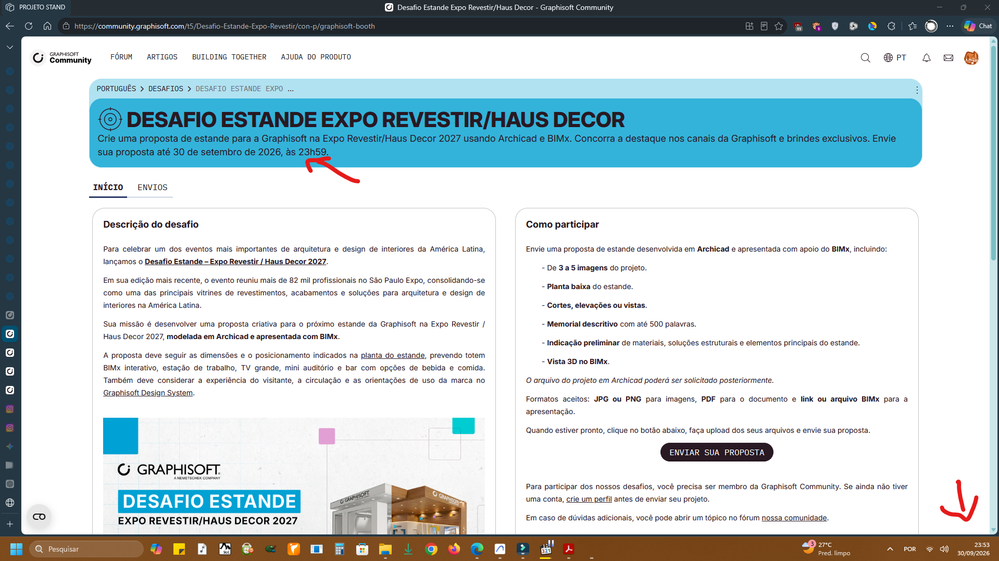
Task: Open the three-dot options menu in breadcrumb bar
Action: tap(917, 90)
